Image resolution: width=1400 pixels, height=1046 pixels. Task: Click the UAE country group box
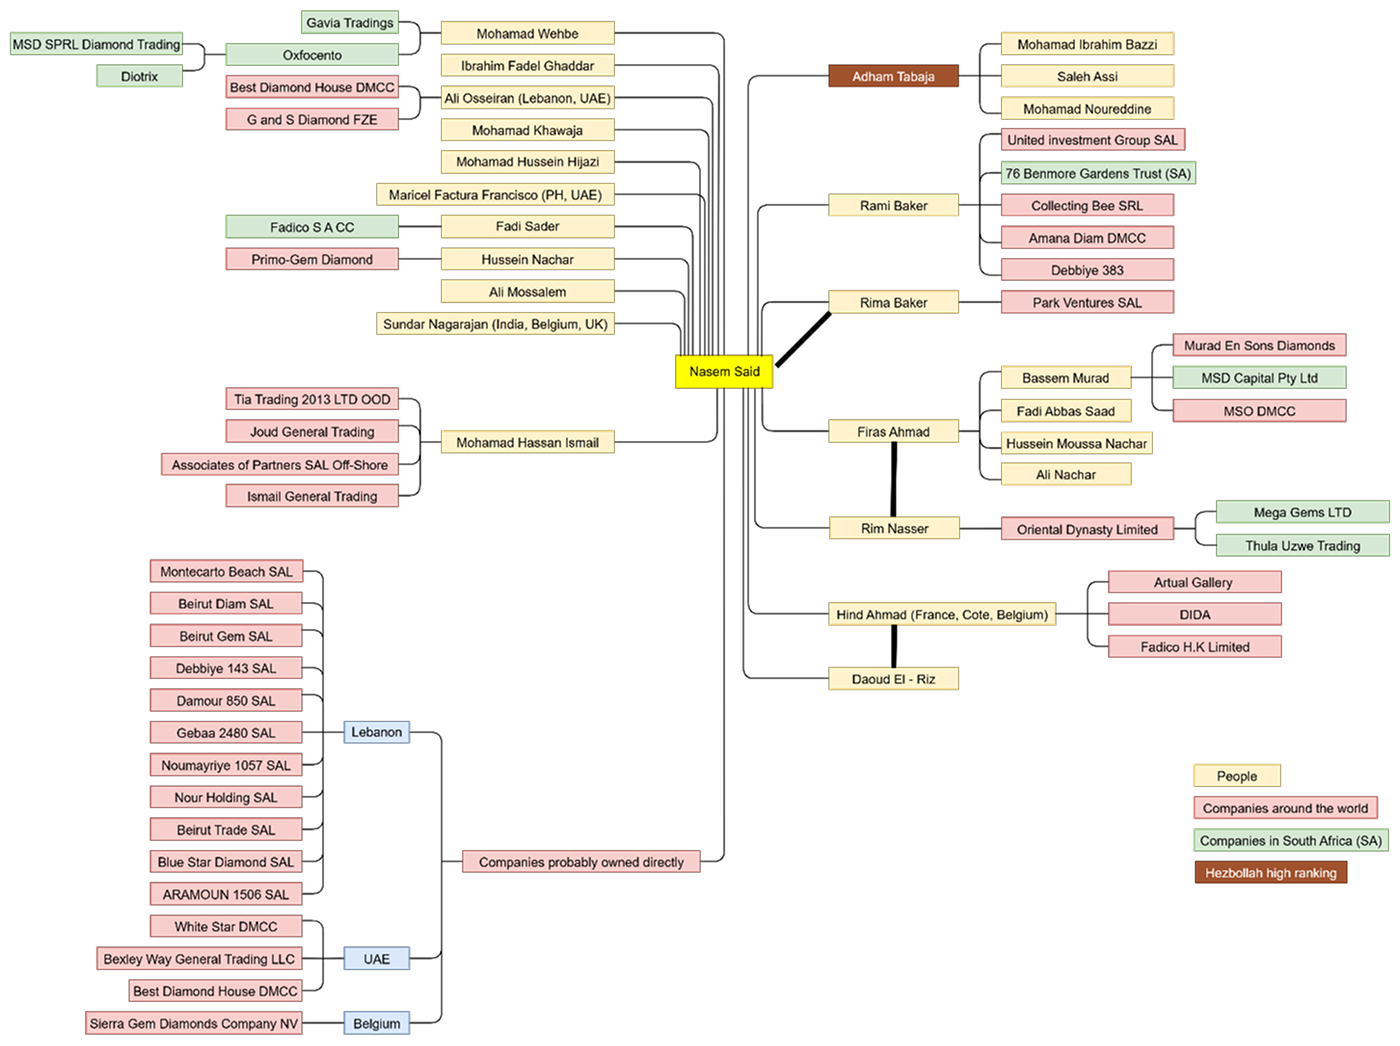tap(376, 959)
